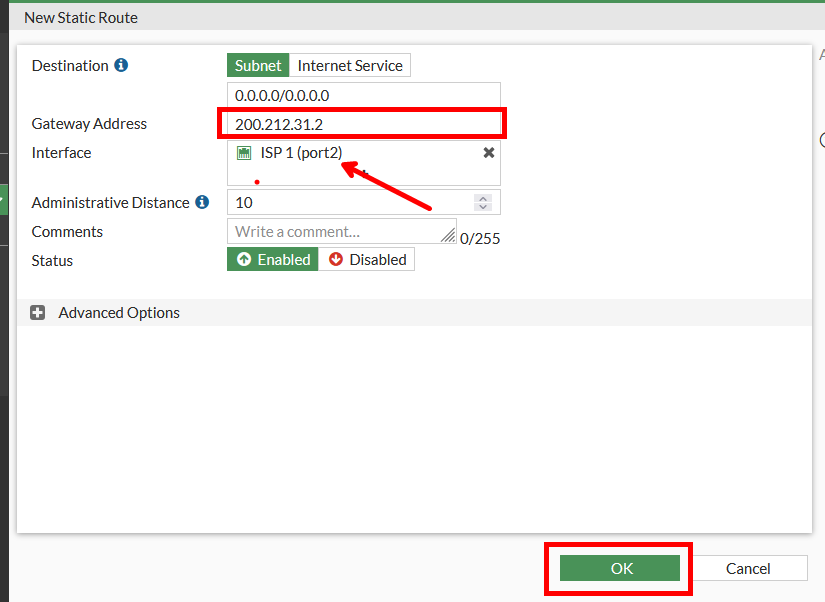The width and height of the screenshot is (825, 602).
Task: Click the Gateway Address field
Action: tap(363, 124)
